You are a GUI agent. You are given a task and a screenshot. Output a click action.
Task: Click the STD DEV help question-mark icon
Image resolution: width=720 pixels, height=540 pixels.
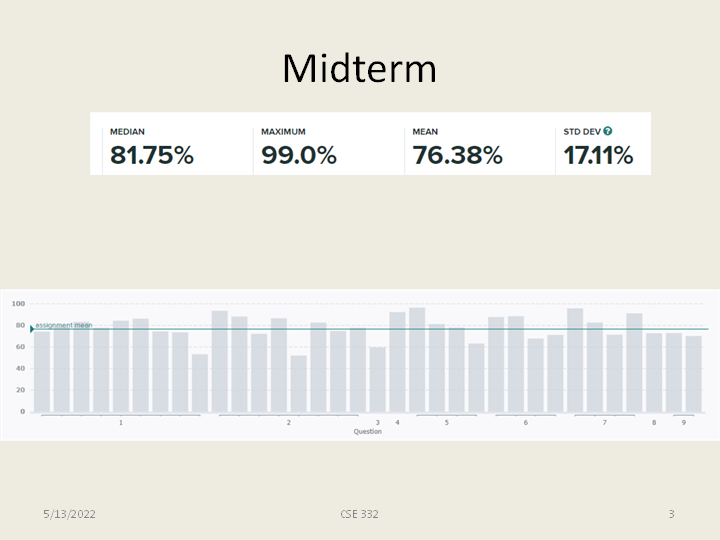(x=608, y=131)
